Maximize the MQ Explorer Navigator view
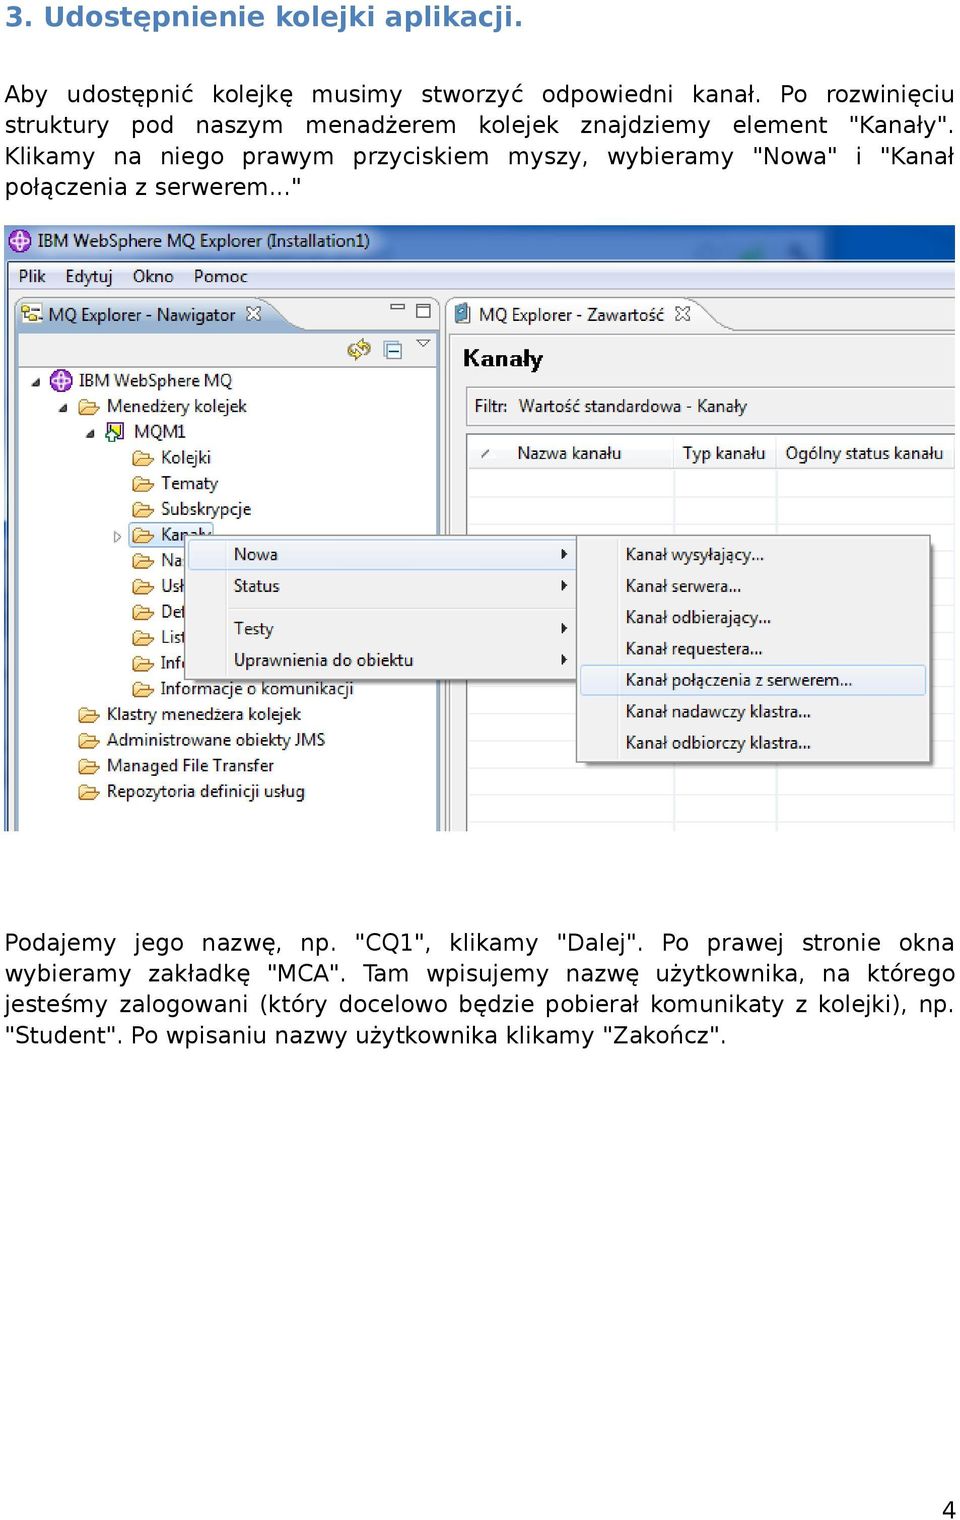960x1520 pixels. pyautogui.click(x=423, y=311)
